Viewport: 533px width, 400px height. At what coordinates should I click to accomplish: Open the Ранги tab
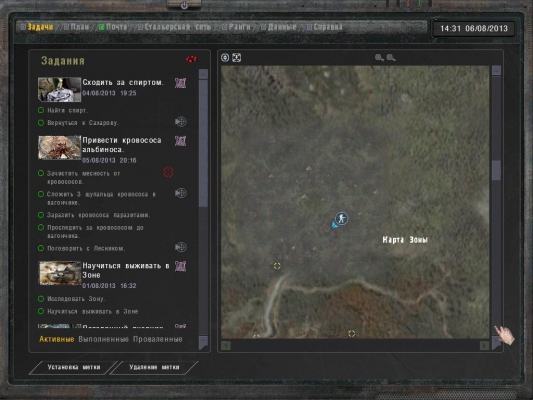240,27
